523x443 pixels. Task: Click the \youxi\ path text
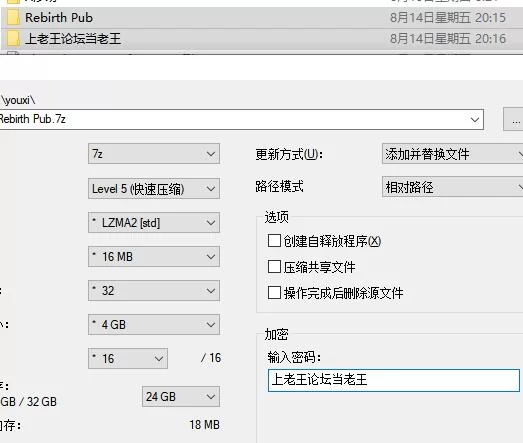pos(18,100)
